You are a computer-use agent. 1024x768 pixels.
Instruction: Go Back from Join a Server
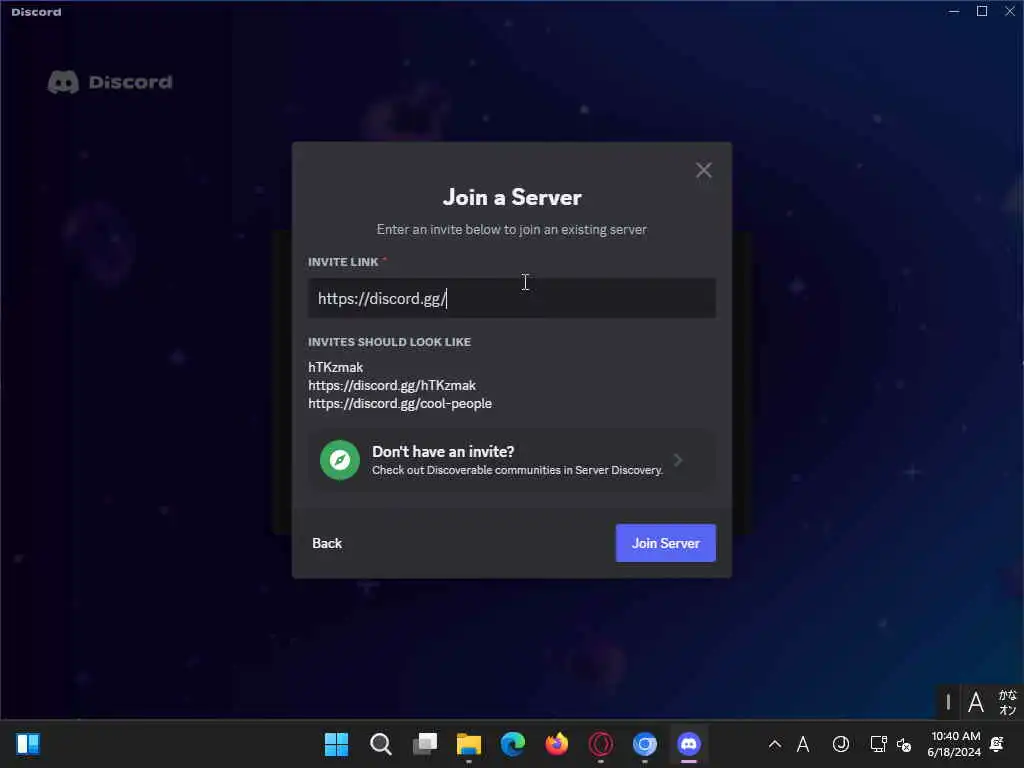[x=327, y=543]
